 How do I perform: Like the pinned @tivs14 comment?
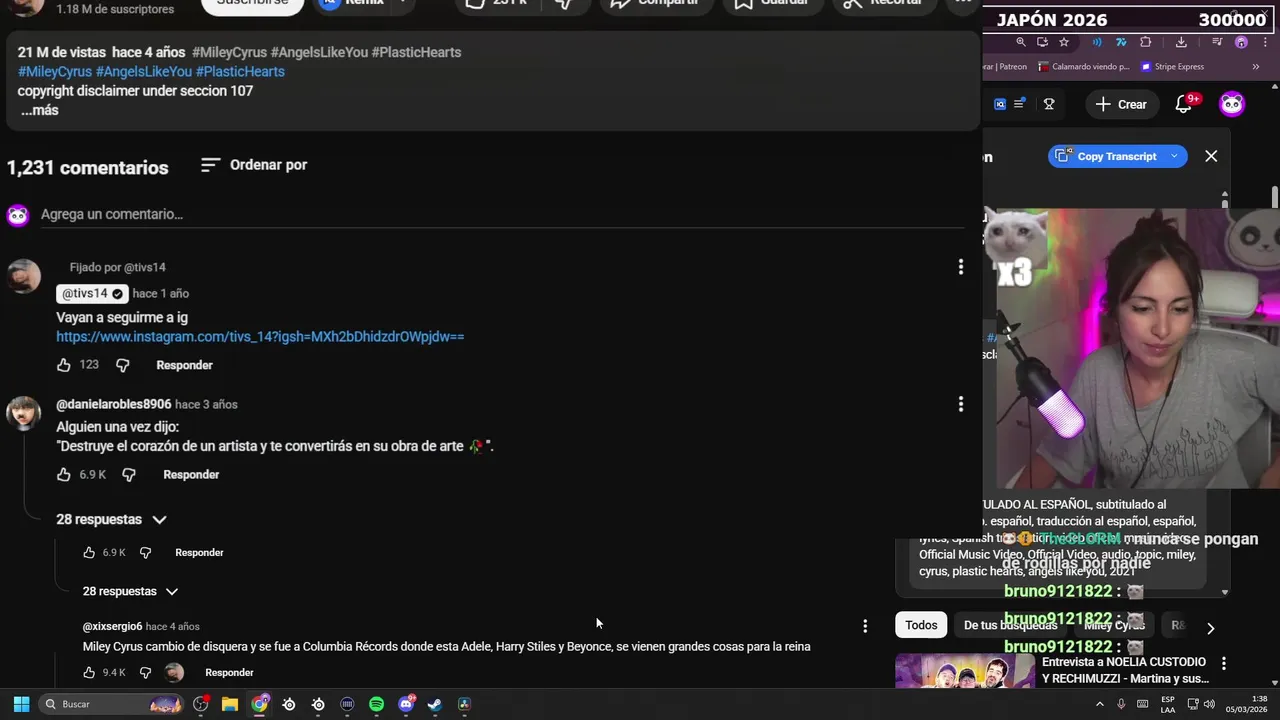64,365
